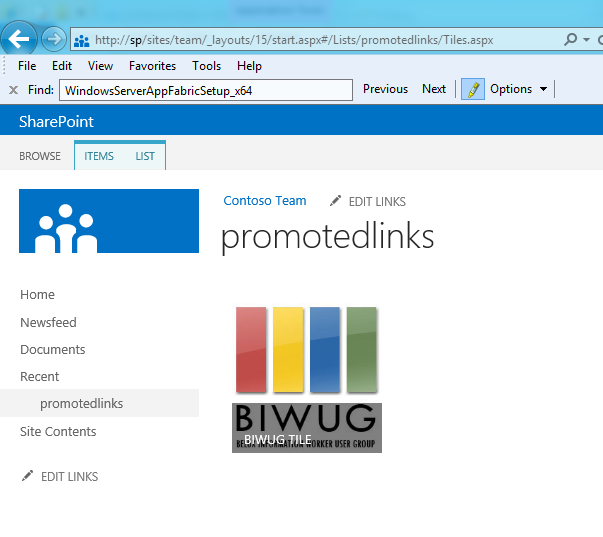Switch to the BROWSE ribbon tab

(40, 156)
